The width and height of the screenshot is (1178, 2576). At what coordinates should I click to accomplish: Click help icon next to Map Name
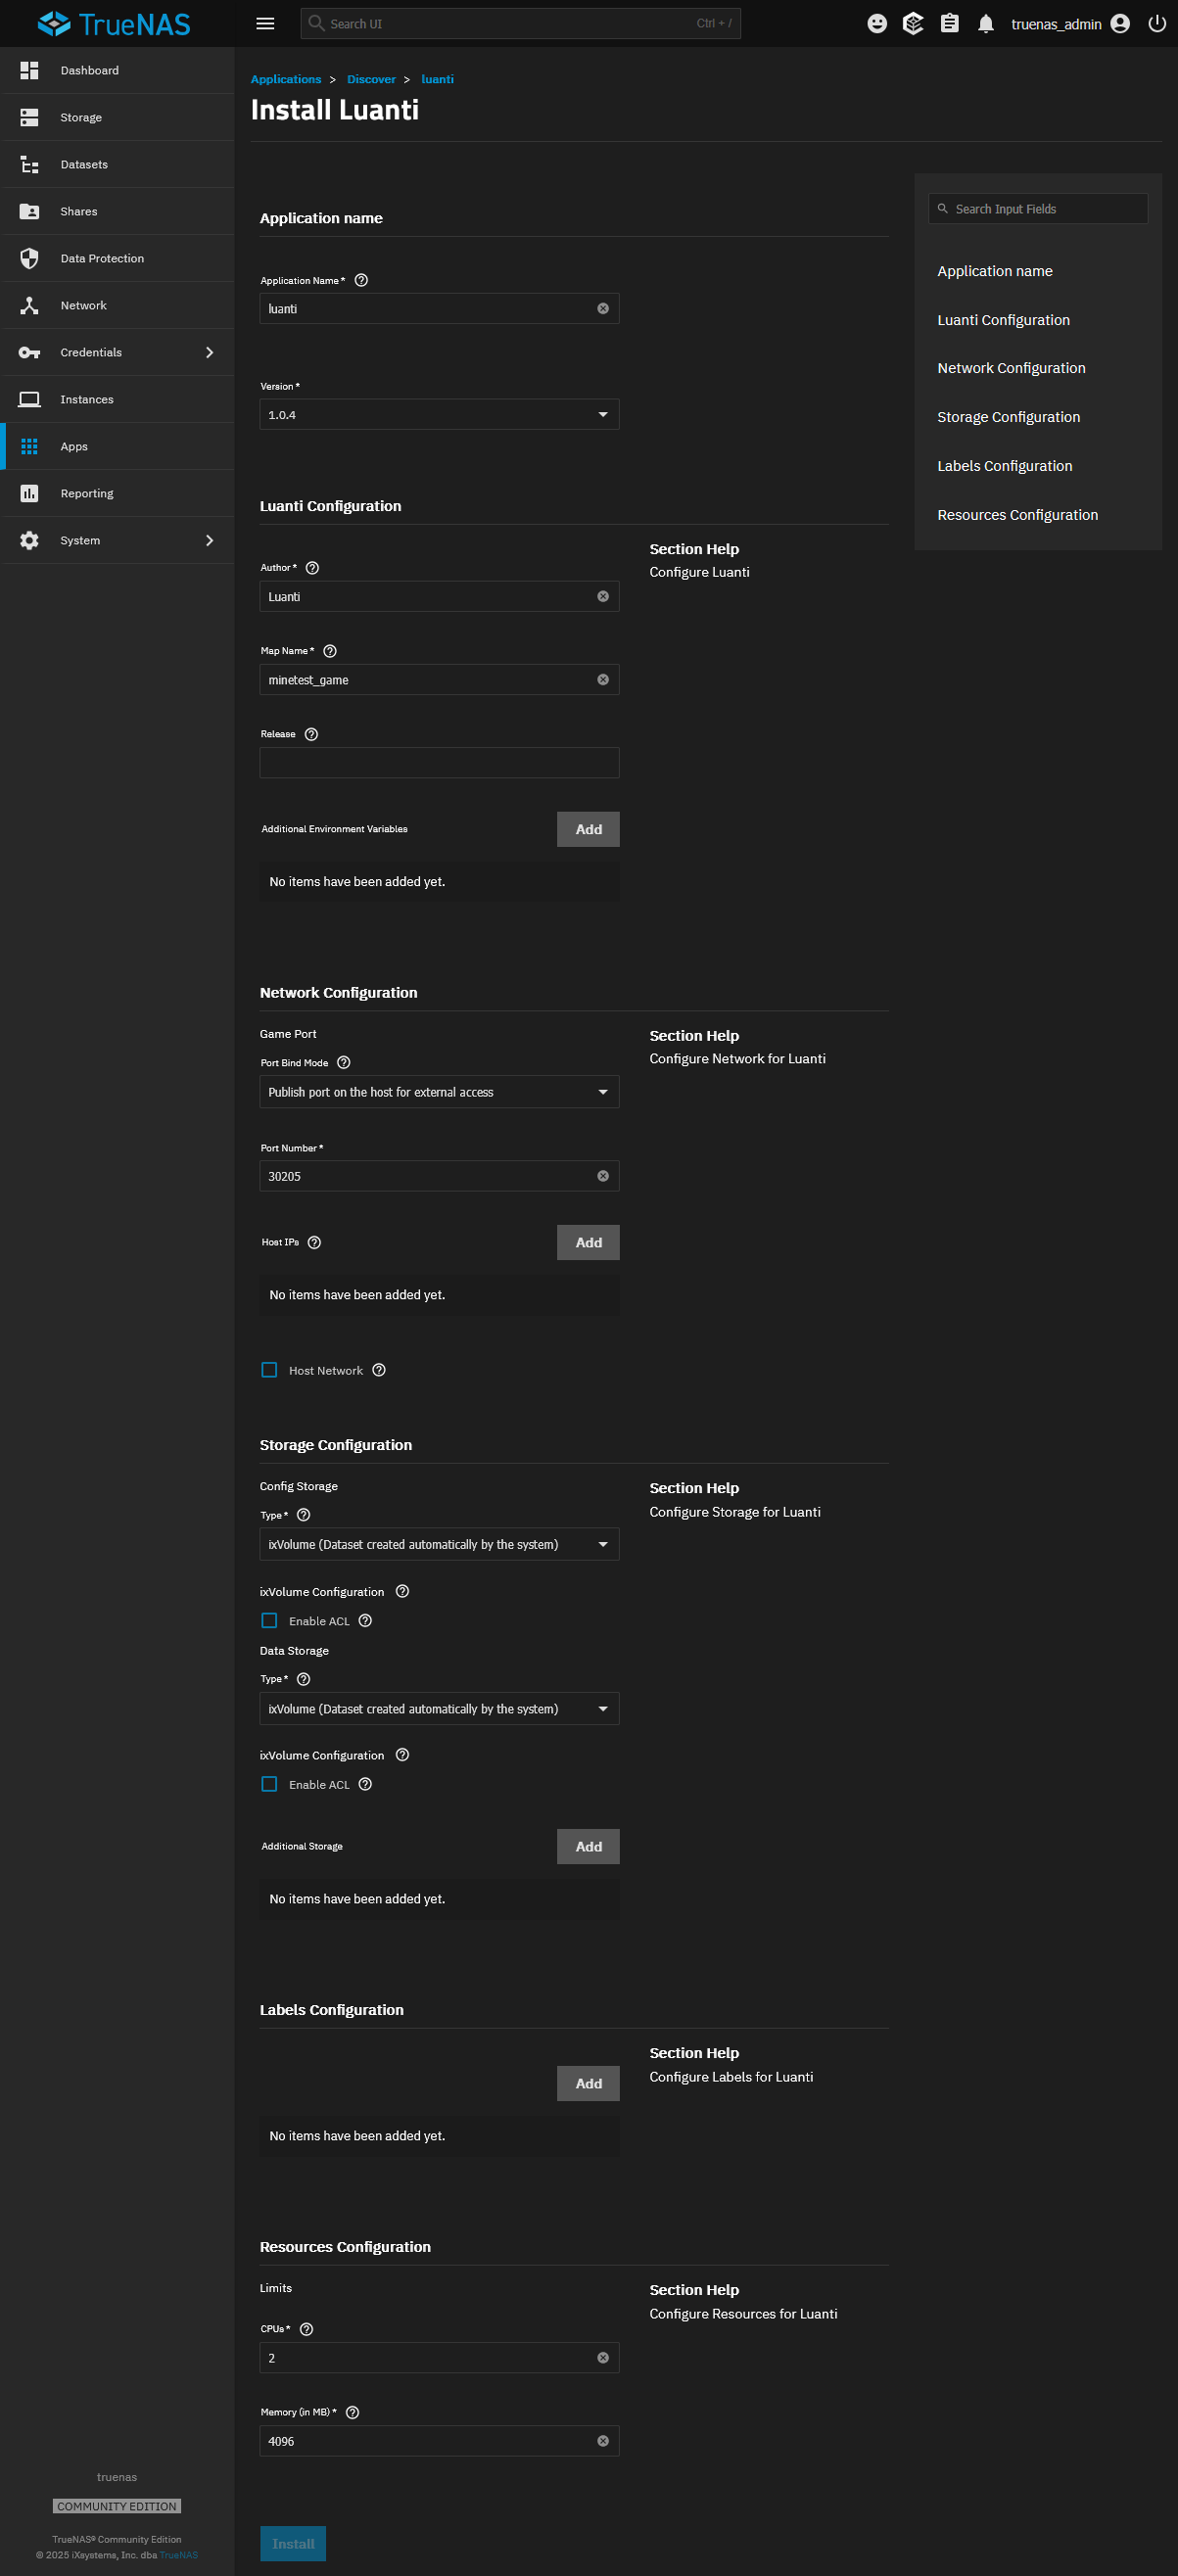330,651
